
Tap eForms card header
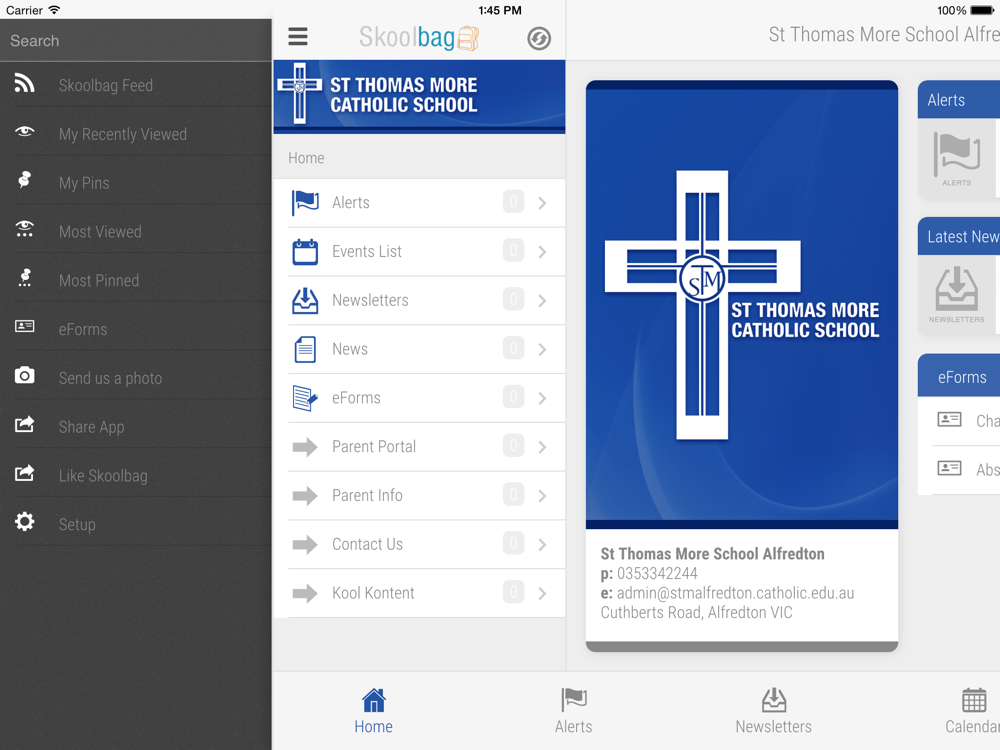point(959,377)
